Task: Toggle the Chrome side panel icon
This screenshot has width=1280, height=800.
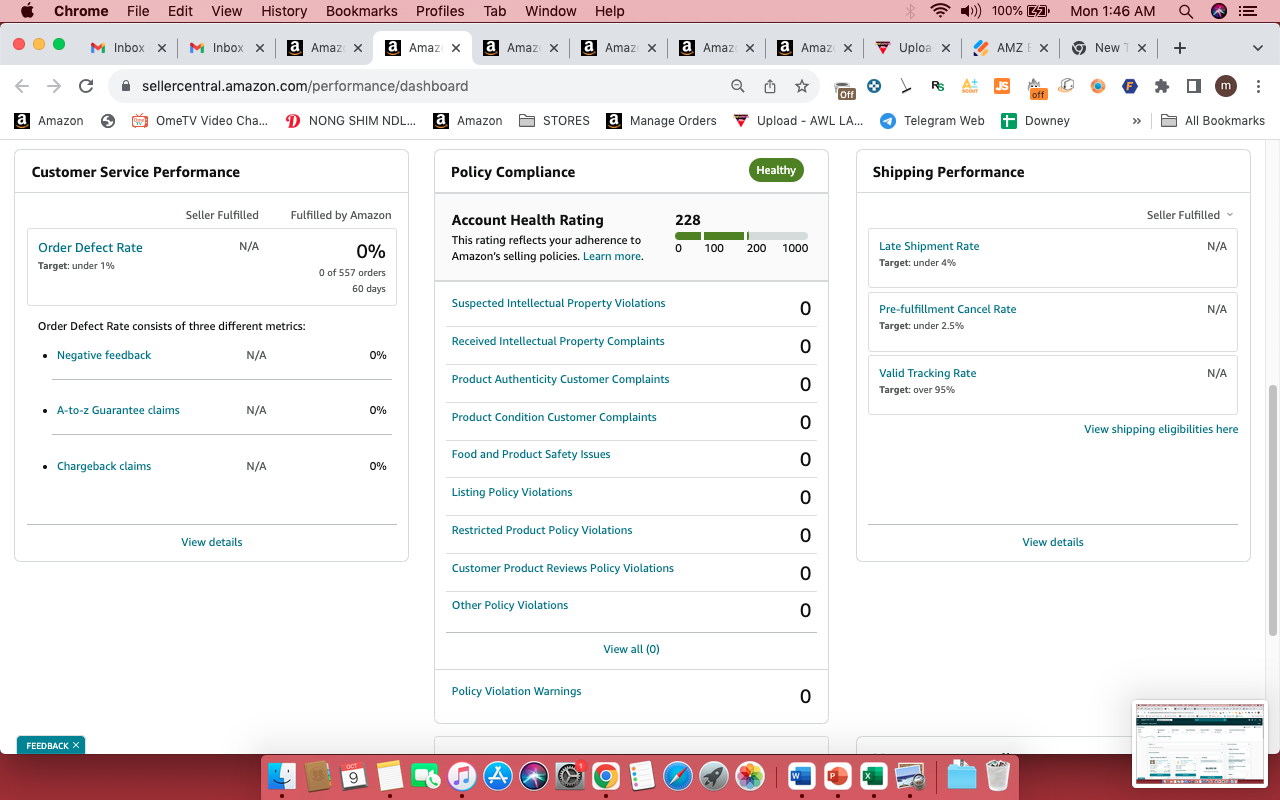Action: click(x=1193, y=86)
